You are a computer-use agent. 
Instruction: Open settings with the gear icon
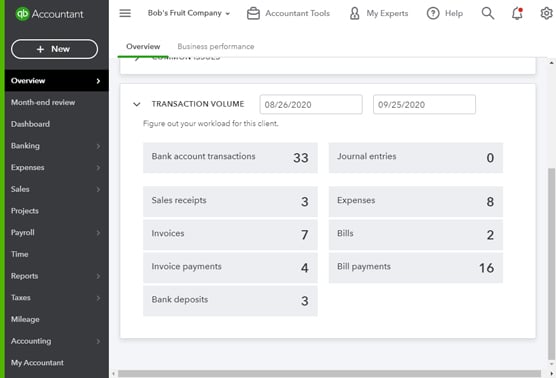[x=546, y=13]
